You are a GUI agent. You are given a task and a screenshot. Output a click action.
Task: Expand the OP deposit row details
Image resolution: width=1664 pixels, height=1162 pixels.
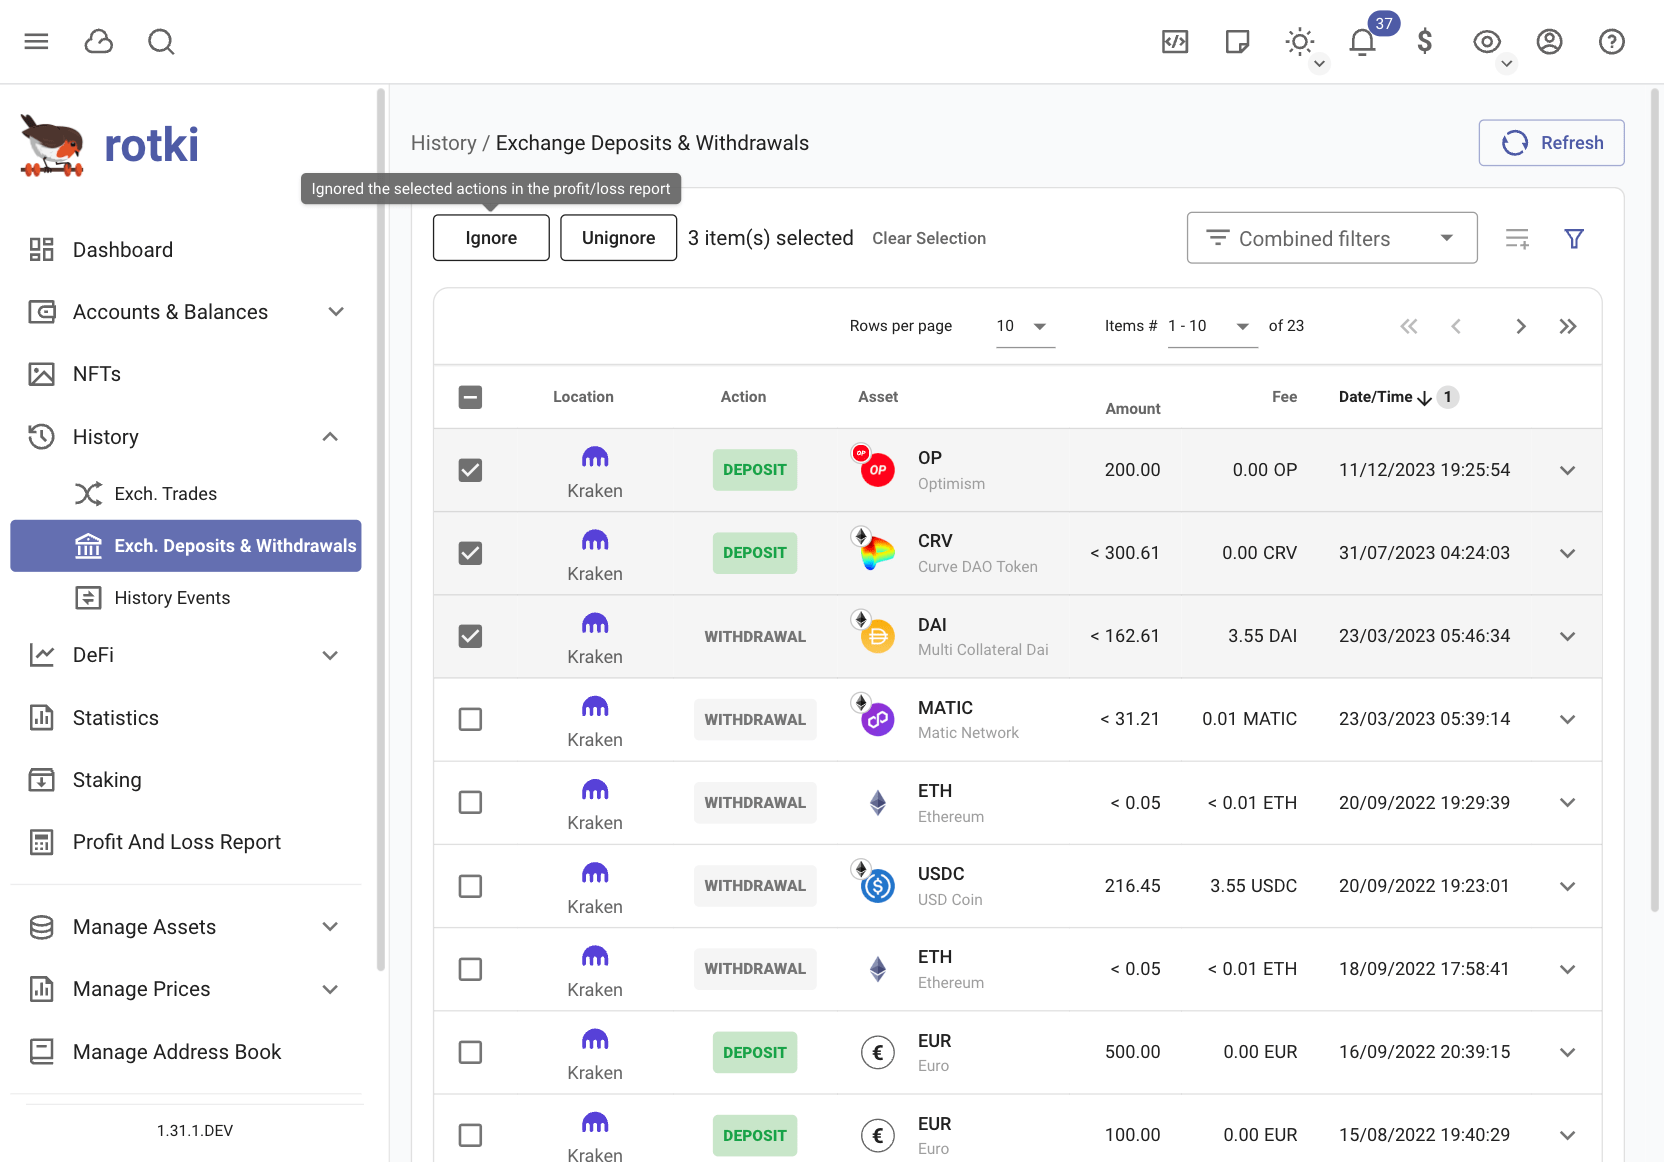point(1567,470)
